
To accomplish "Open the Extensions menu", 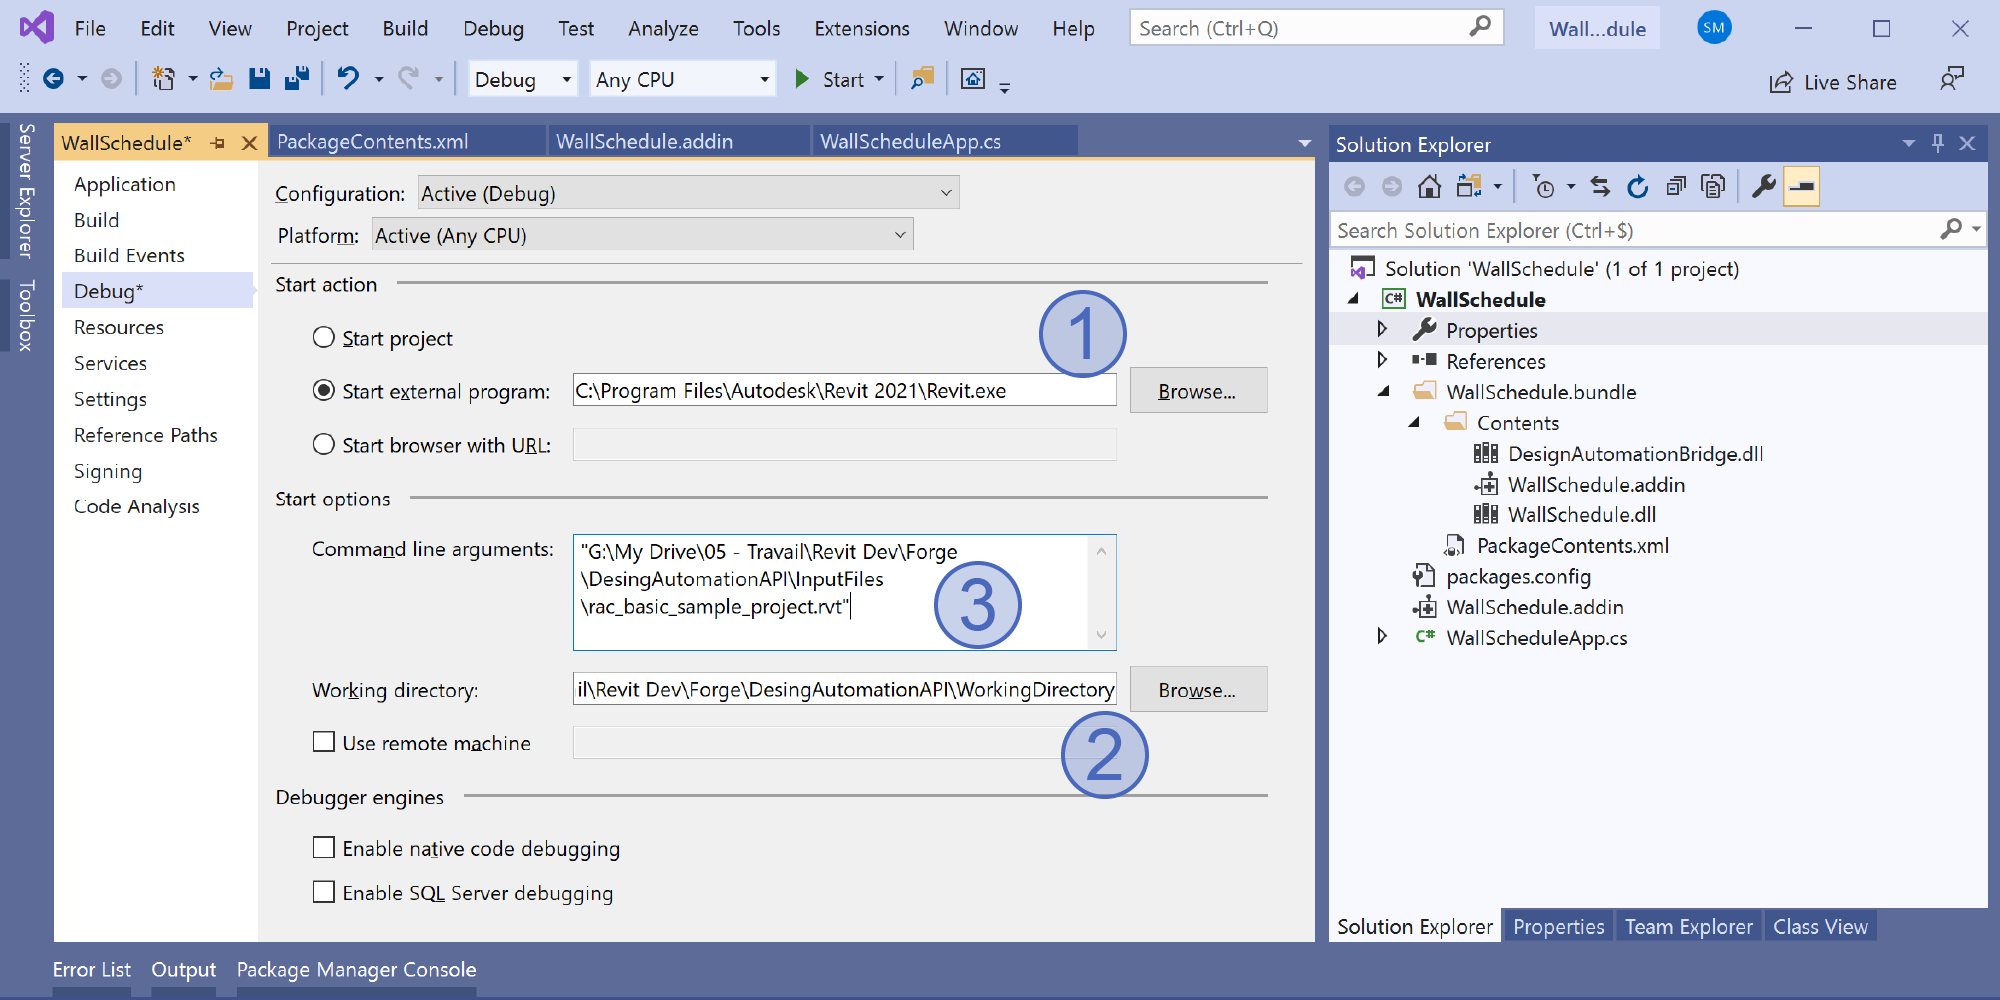I will (862, 28).
